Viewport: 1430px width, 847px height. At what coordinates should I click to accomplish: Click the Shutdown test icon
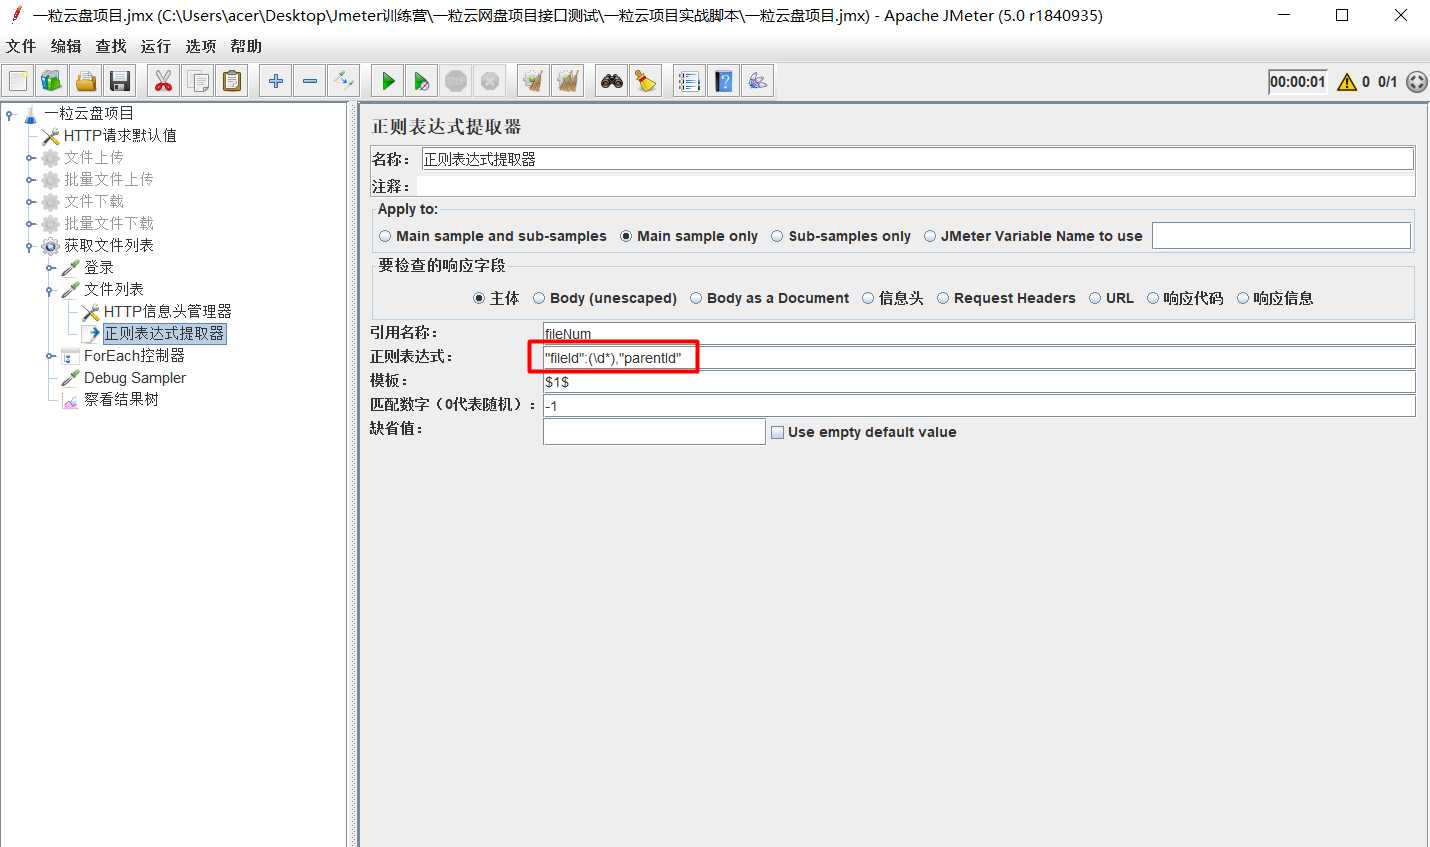490,81
